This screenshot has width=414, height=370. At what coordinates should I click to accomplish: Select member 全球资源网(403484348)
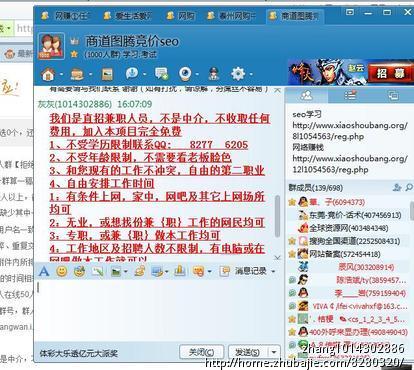coord(348,228)
